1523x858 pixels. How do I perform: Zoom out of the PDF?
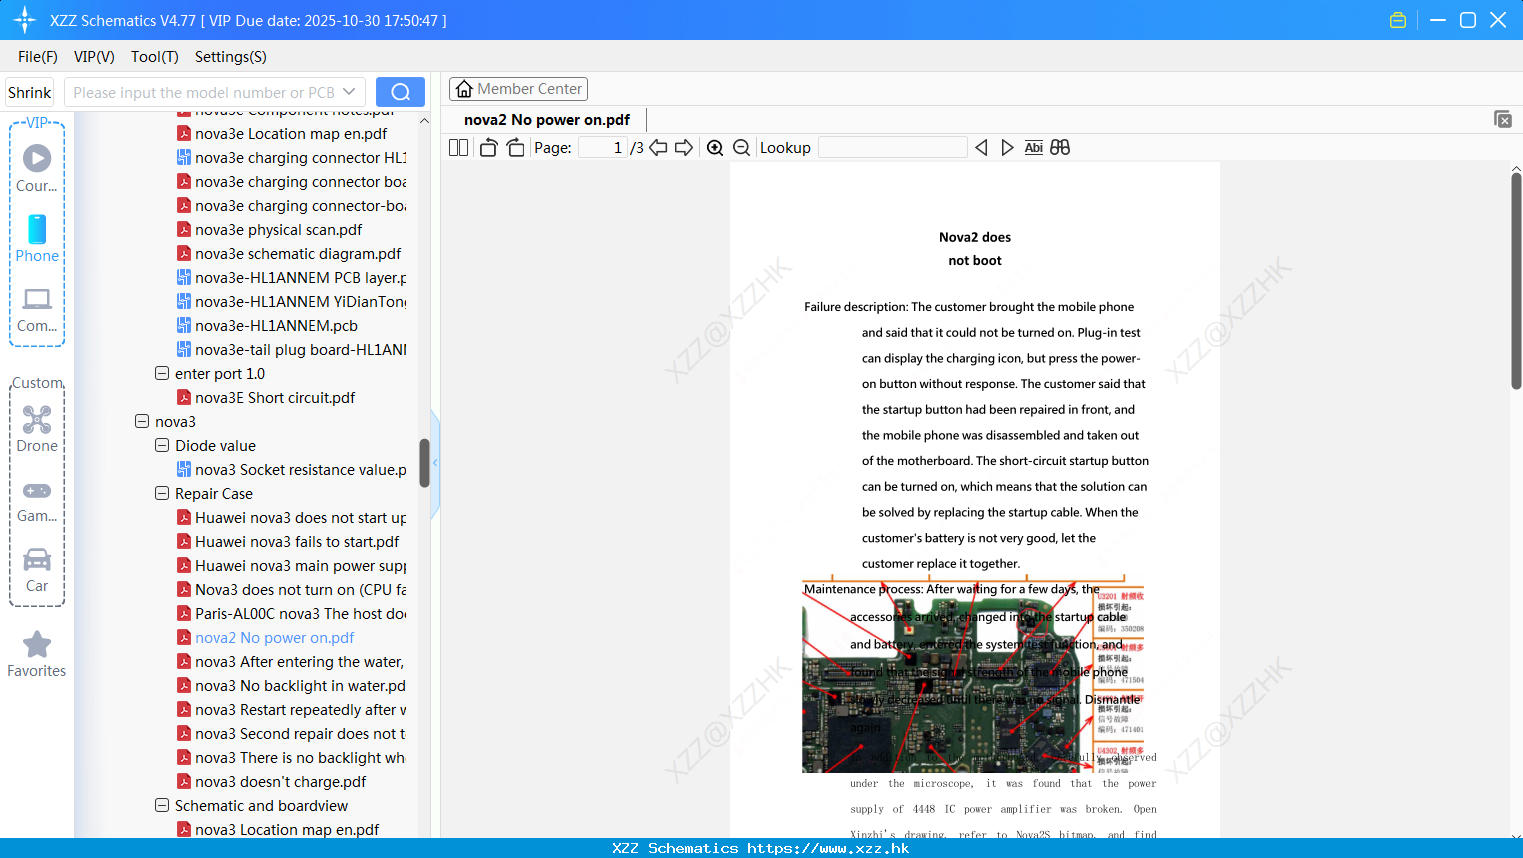click(742, 148)
